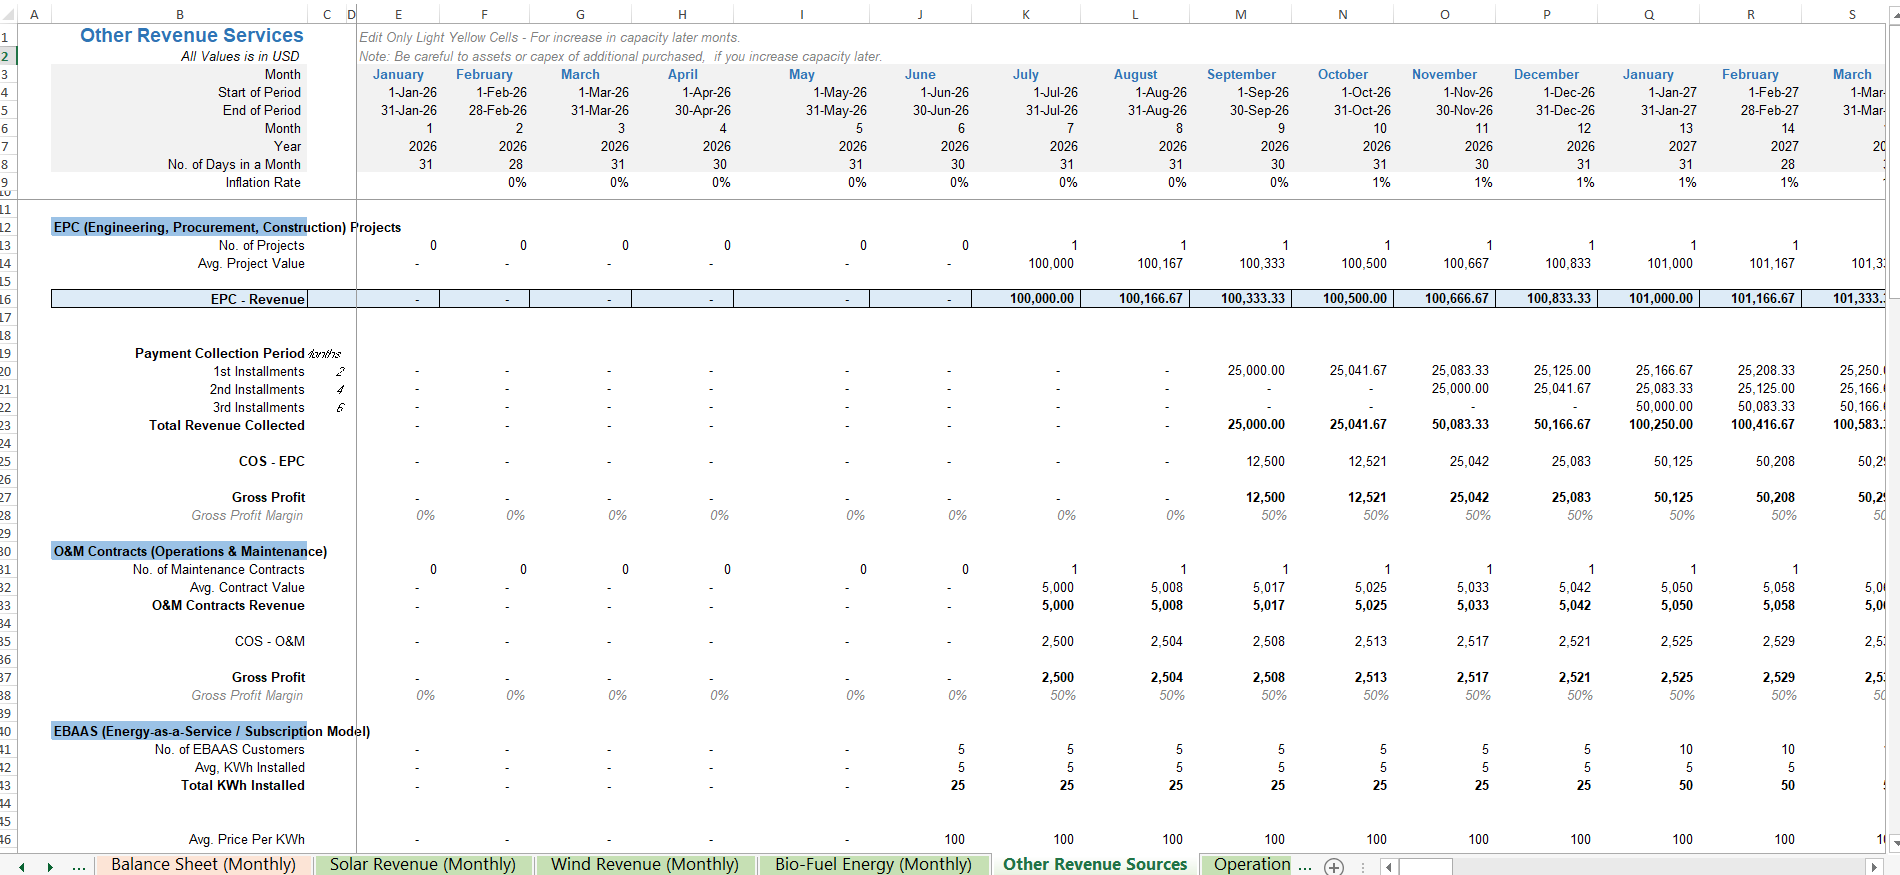
Task: Show more sheet tabs after Operation
Action: click(1305, 866)
